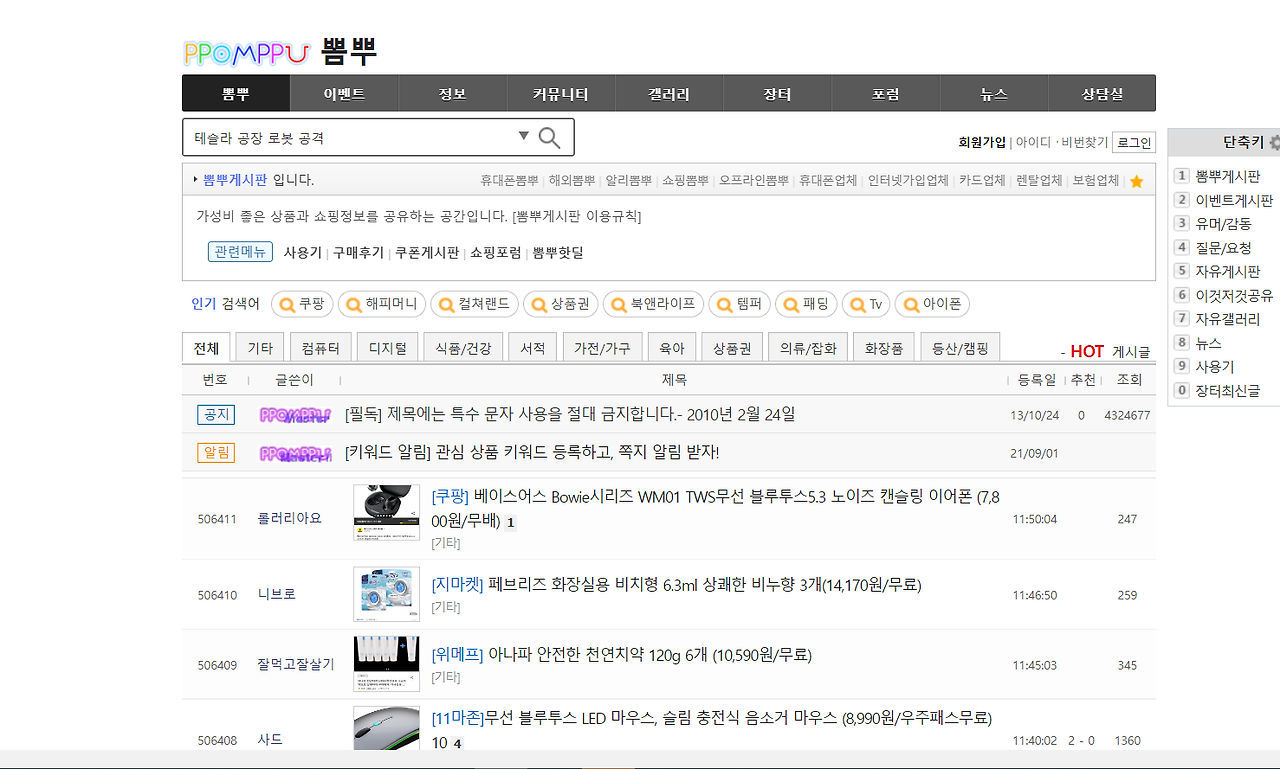Search popular keyword 패딩

806,304
